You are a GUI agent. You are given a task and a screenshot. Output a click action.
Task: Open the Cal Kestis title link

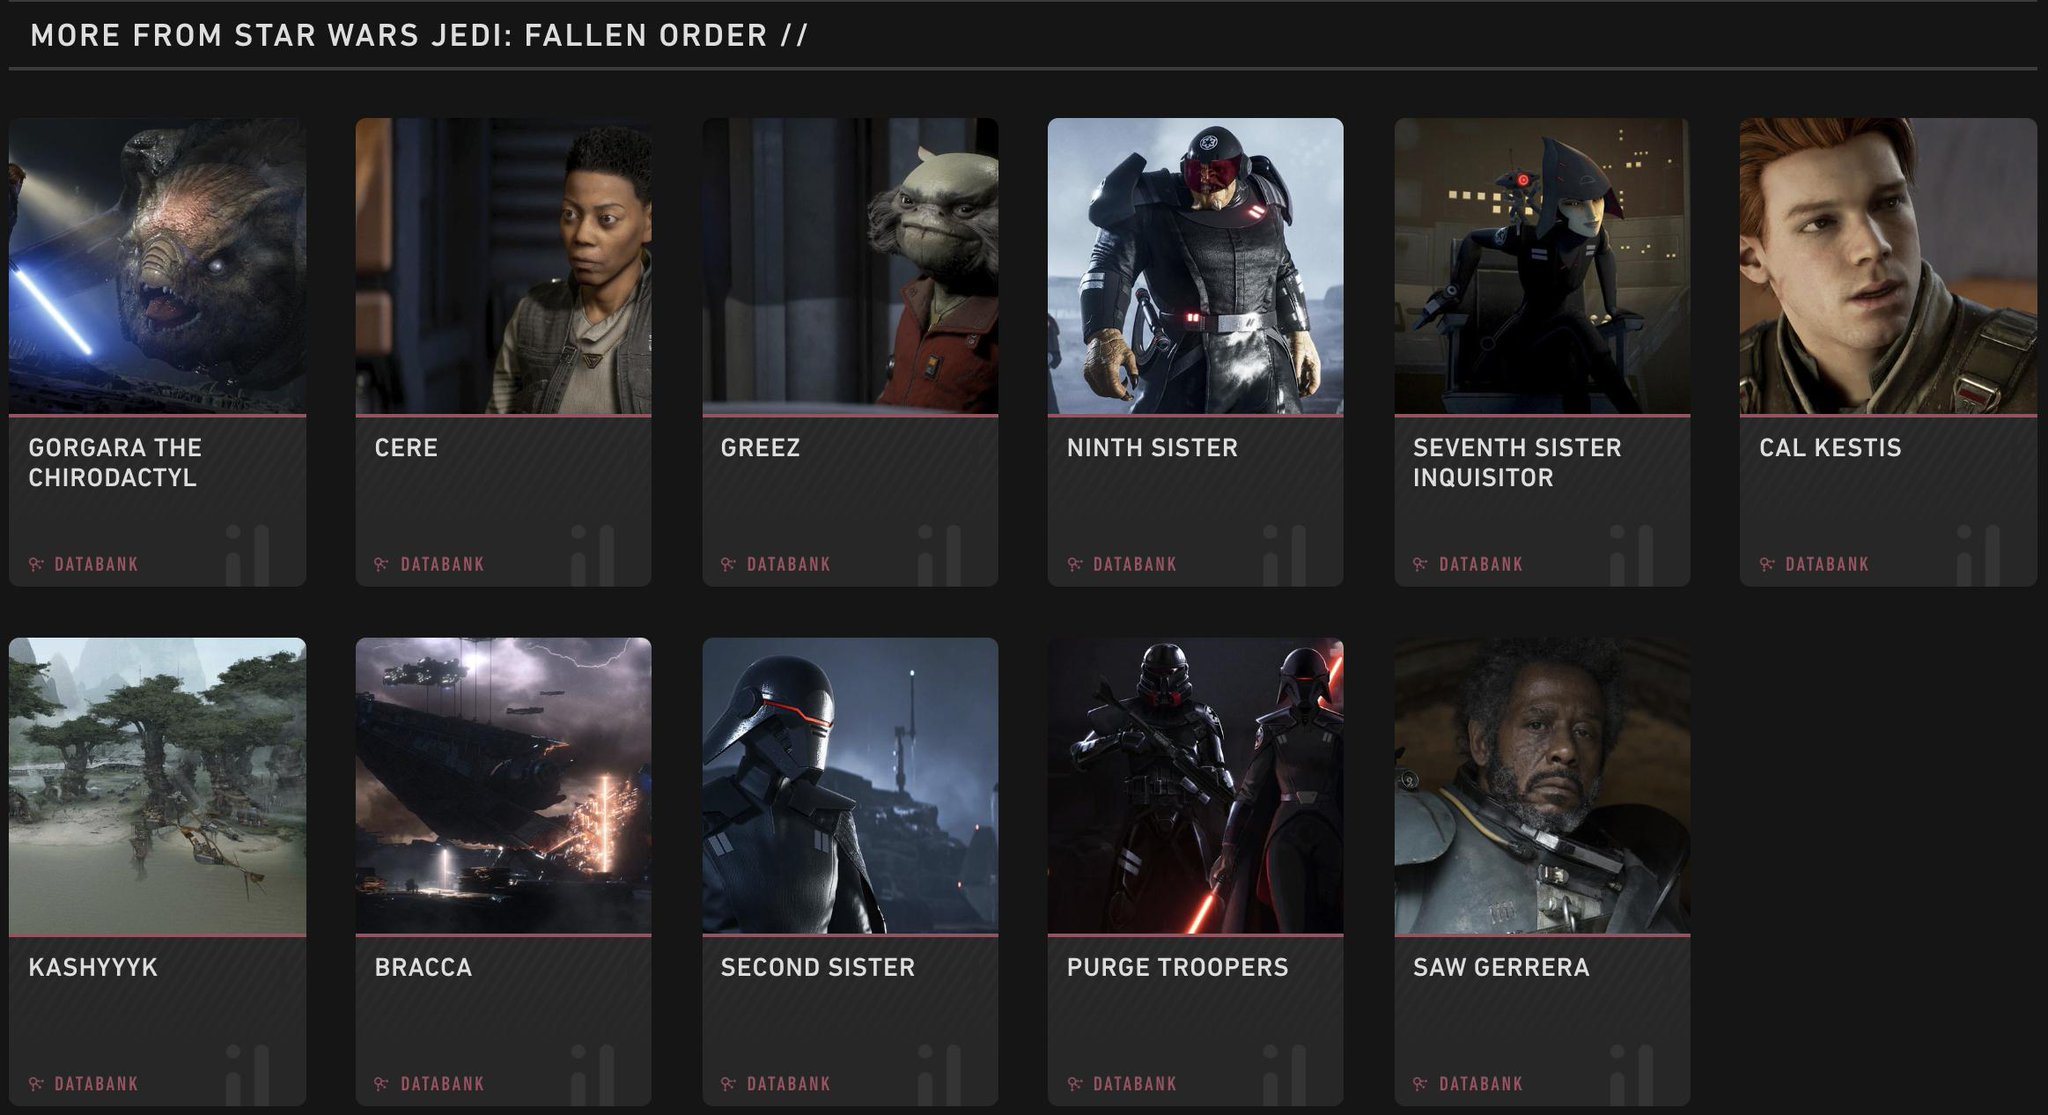point(1830,447)
